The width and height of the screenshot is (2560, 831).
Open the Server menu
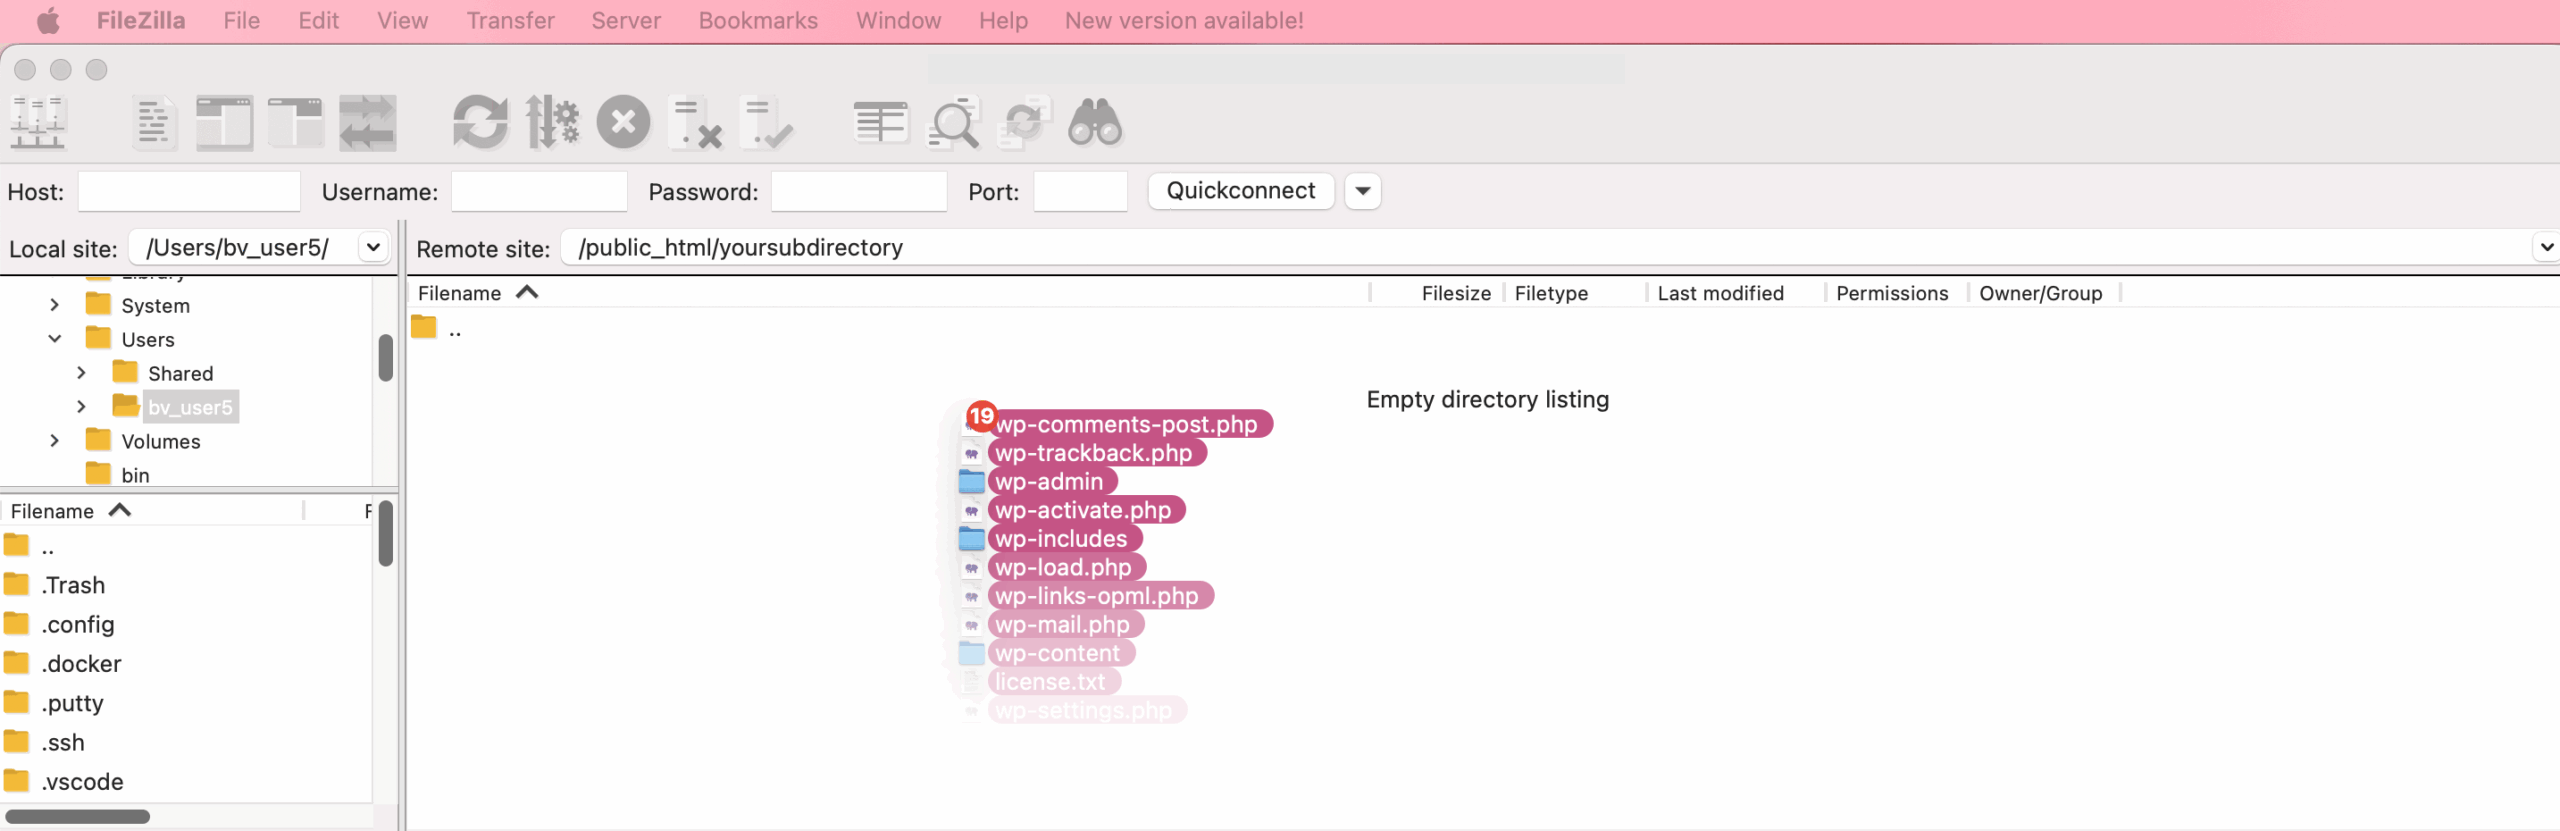[x=626, y=20]
